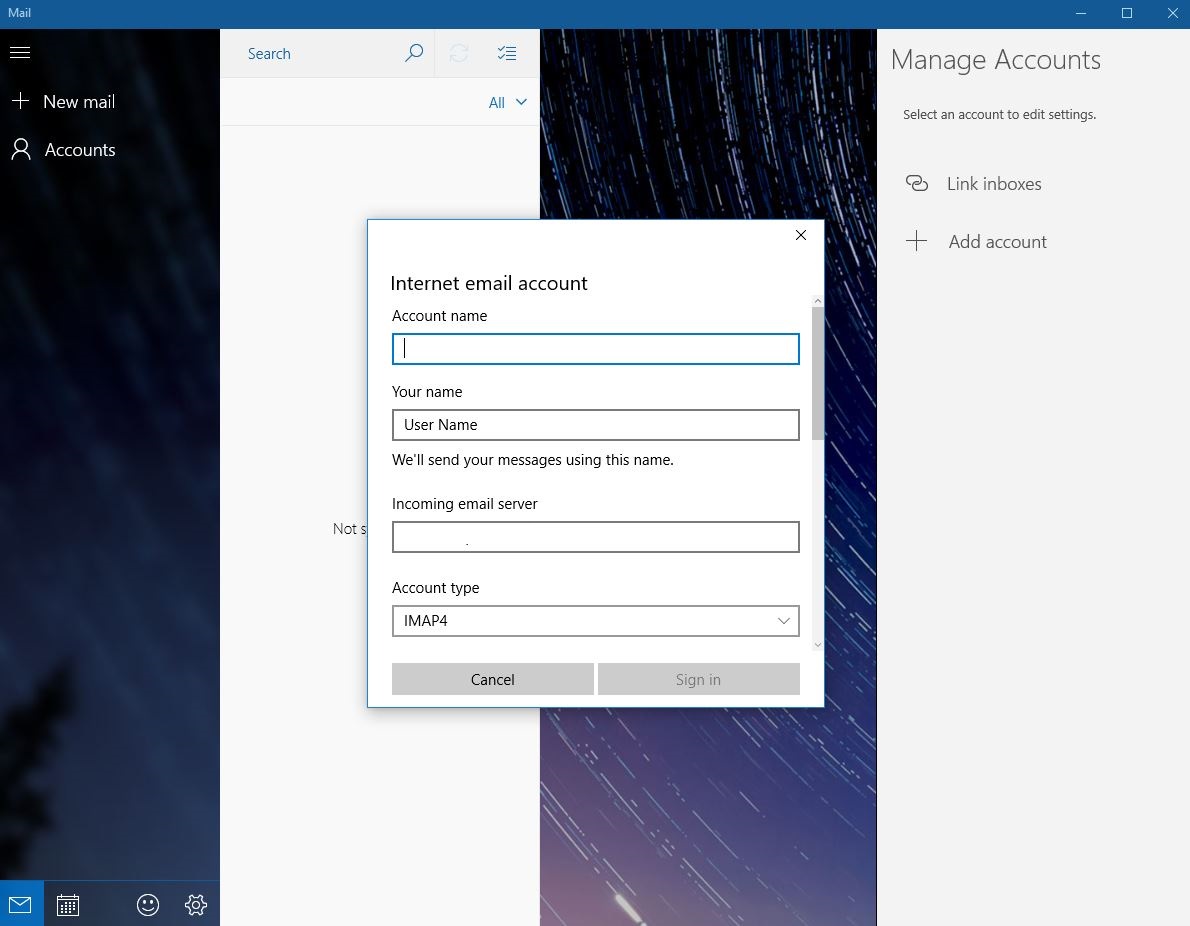Switch to the Calendar app icon
Image resolution: width=1190 pixels, height=926 pixels.
pos(68,905)
